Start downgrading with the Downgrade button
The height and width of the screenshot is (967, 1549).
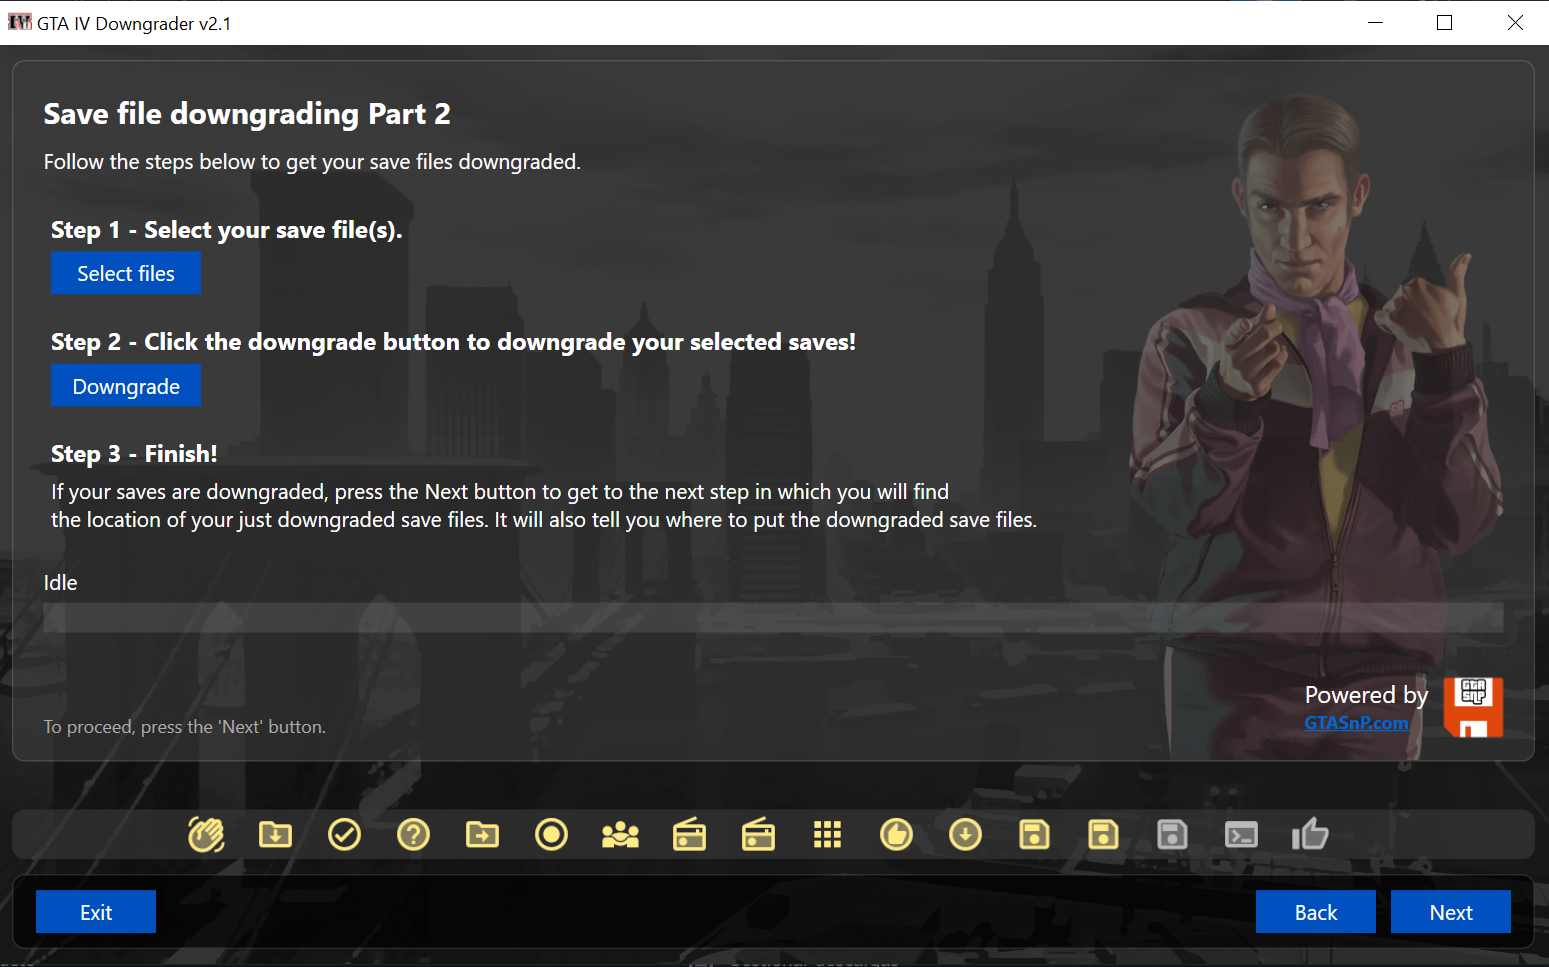tap(126, 386)
